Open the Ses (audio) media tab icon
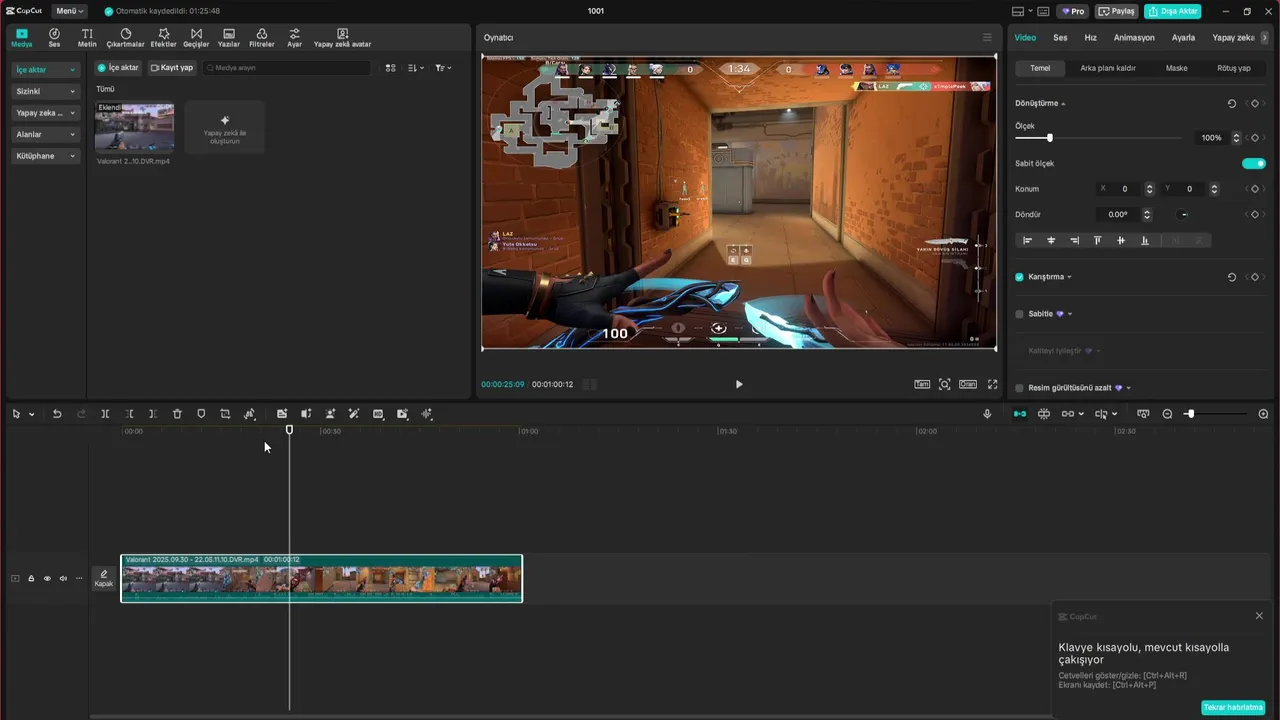 point(54,38)
